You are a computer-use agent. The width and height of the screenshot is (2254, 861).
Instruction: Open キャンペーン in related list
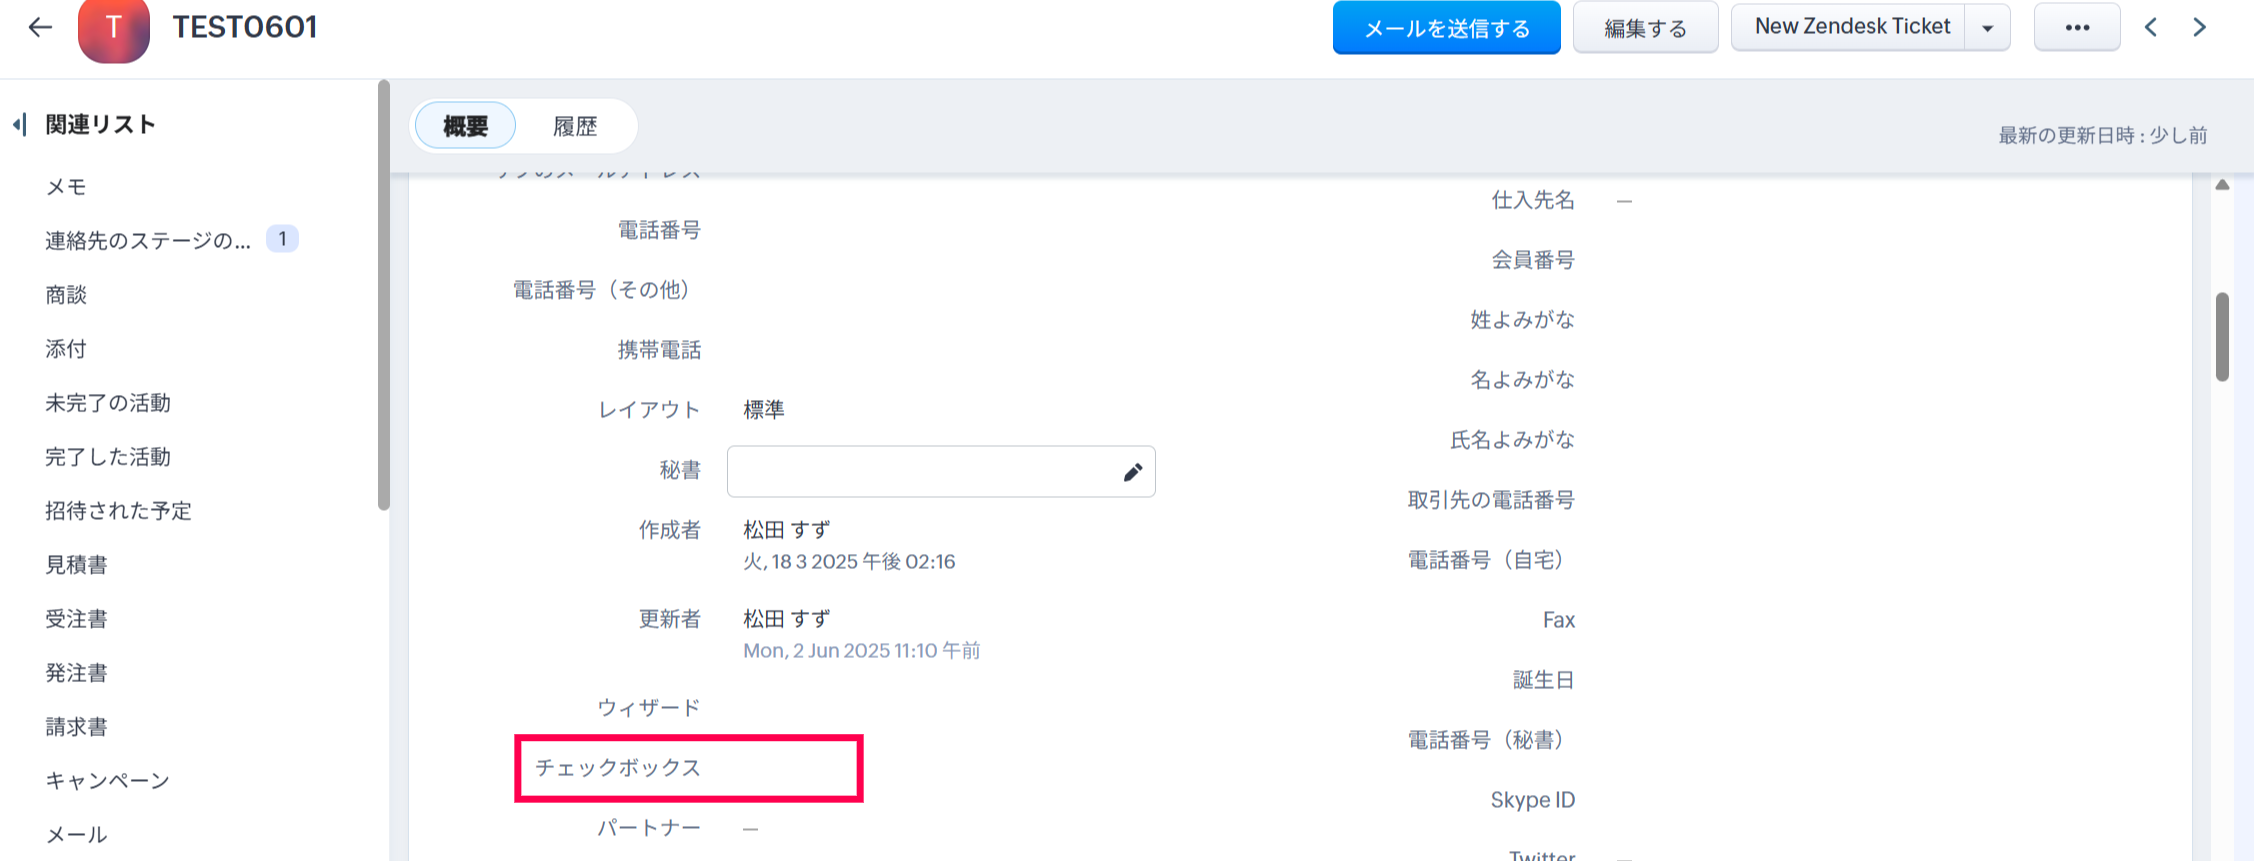coord(107,781)
